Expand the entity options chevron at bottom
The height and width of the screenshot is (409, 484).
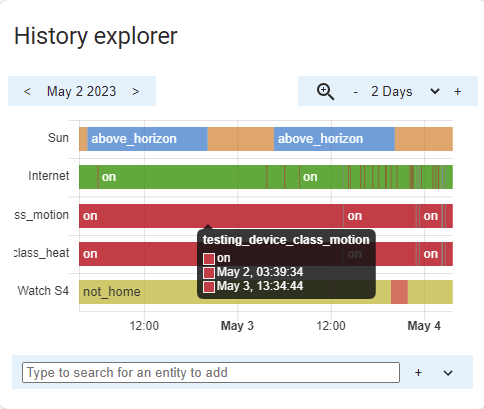point(448,373)
